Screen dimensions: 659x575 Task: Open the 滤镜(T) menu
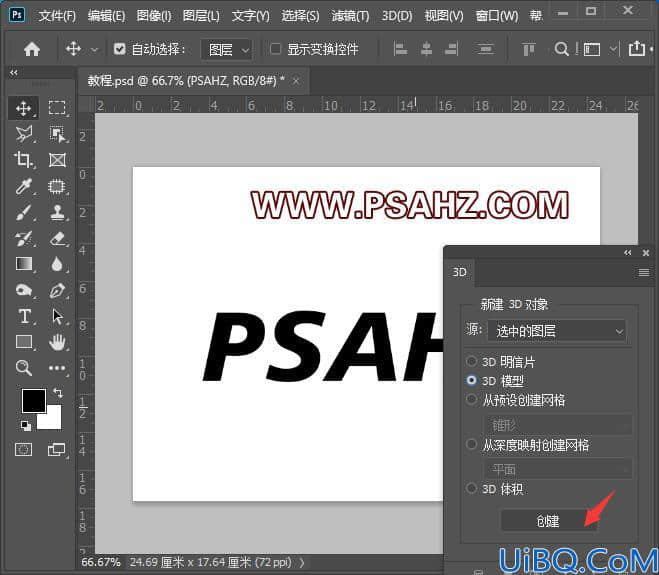coord(350,16)
